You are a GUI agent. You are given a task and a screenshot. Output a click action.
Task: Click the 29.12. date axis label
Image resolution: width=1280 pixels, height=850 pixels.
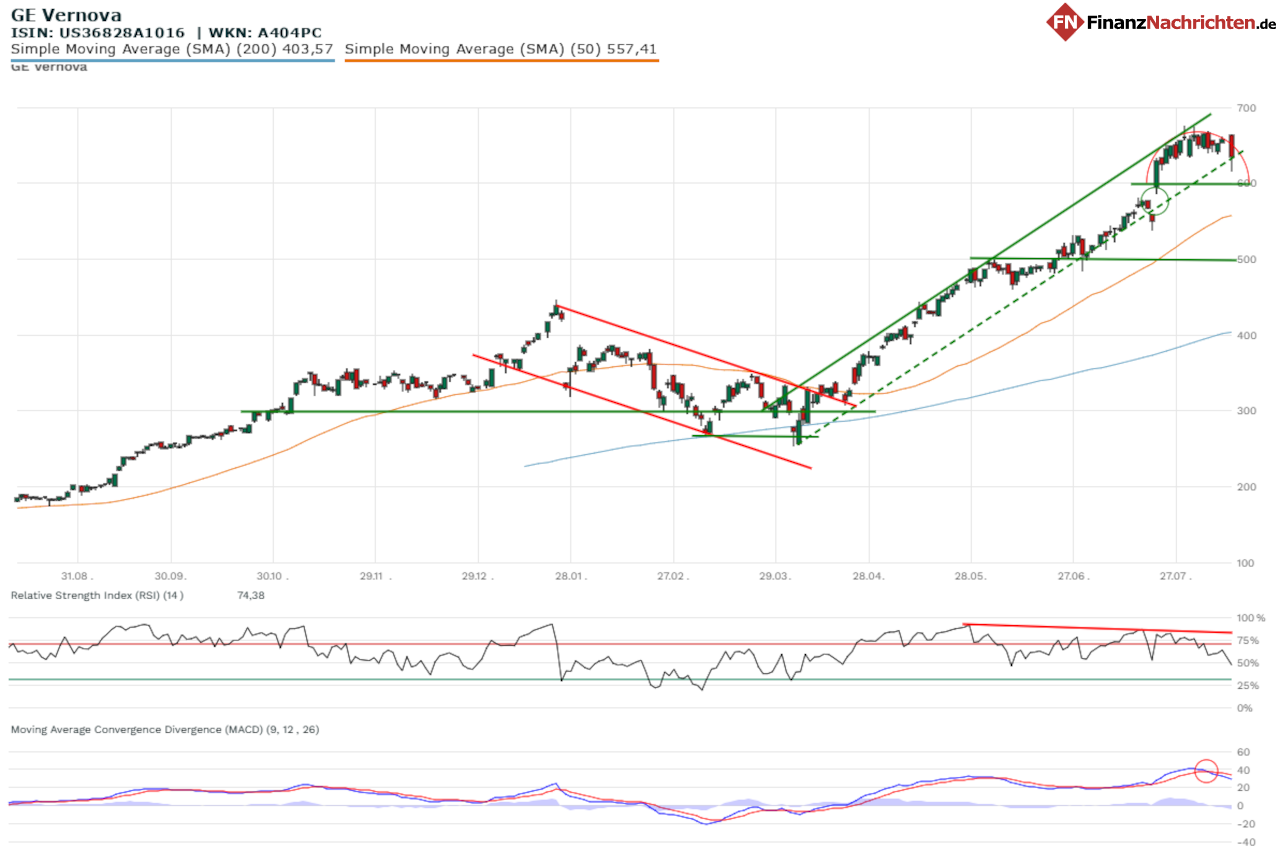pyautogui.click(x=477, y=577)
